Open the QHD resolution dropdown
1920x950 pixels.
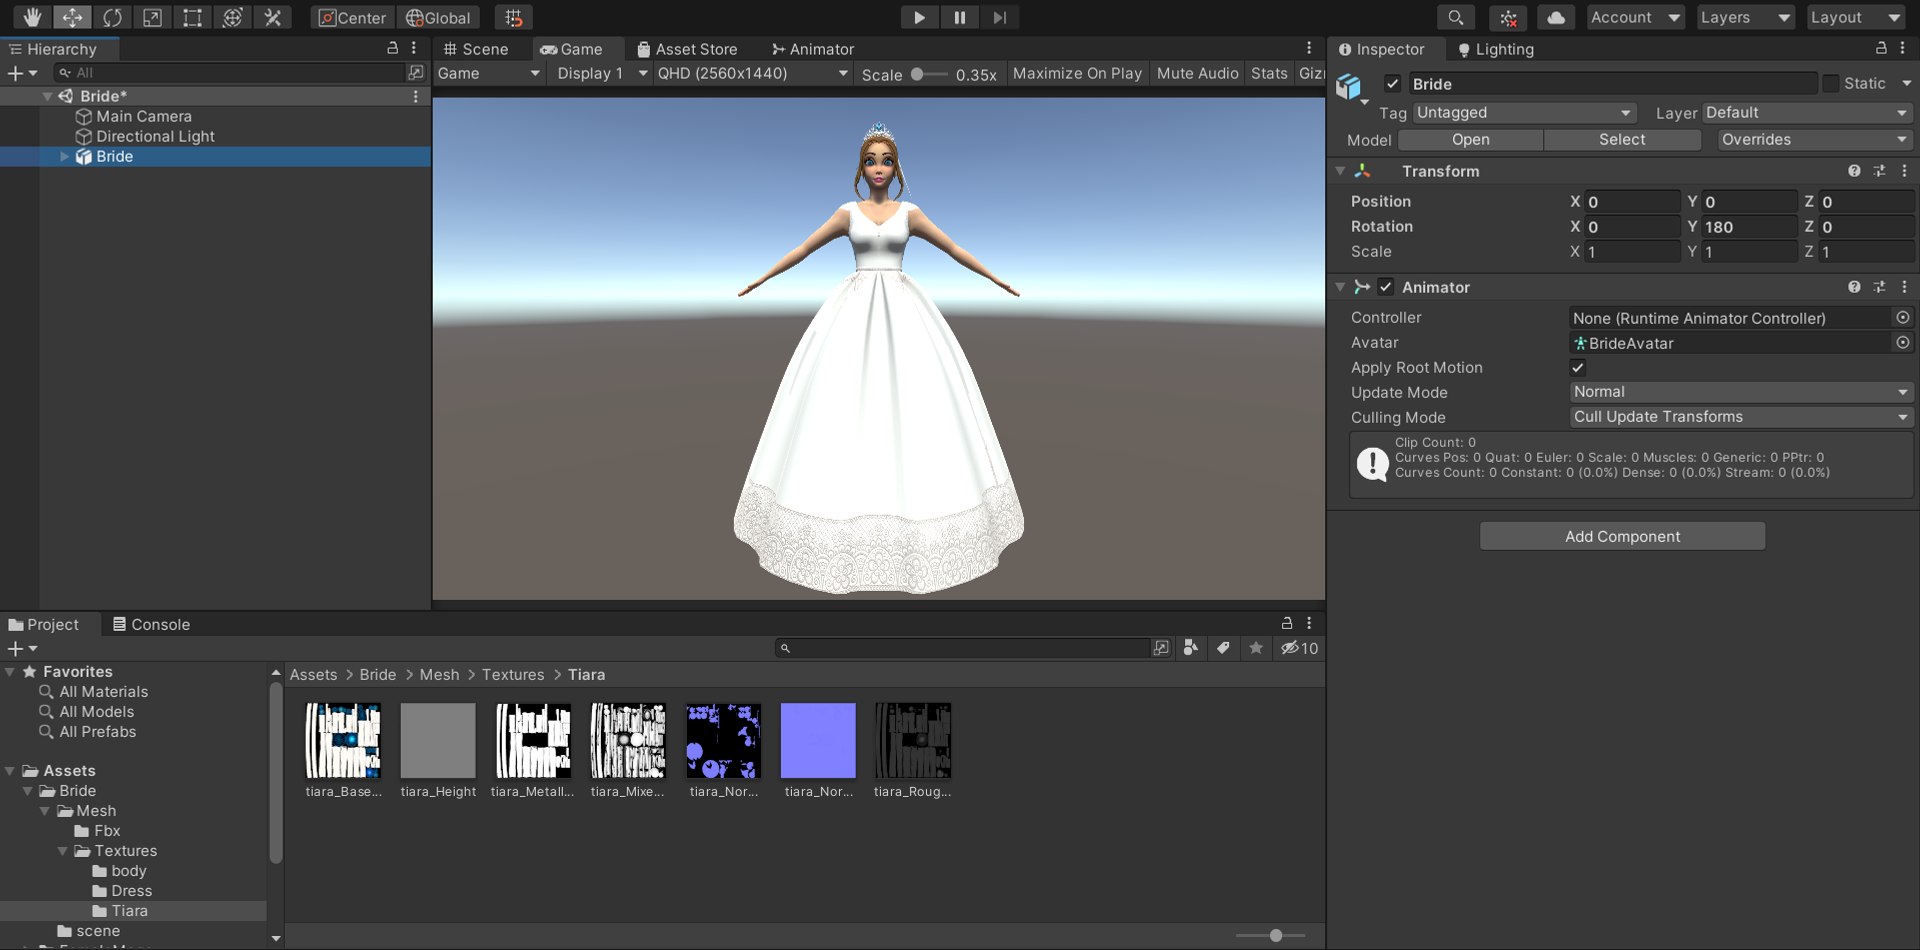pos(752,73)
